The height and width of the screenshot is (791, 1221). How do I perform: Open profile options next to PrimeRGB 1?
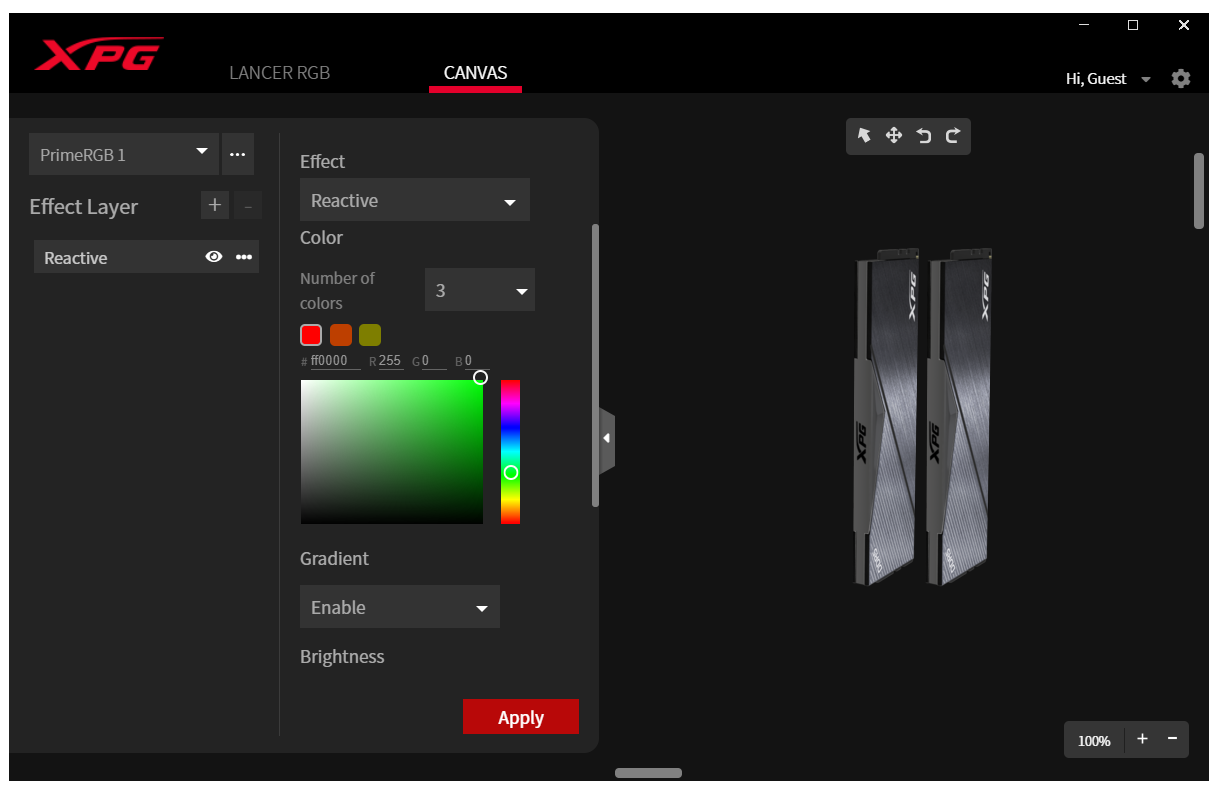pos(238,154)
